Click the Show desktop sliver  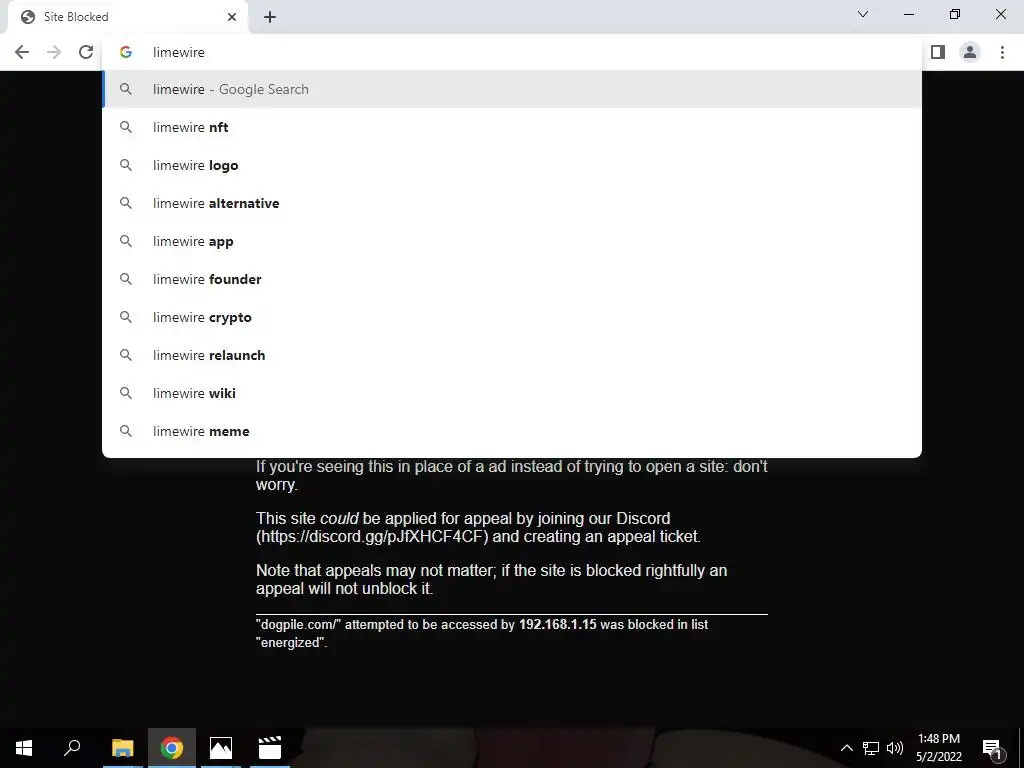click(x=1021, y=748)
